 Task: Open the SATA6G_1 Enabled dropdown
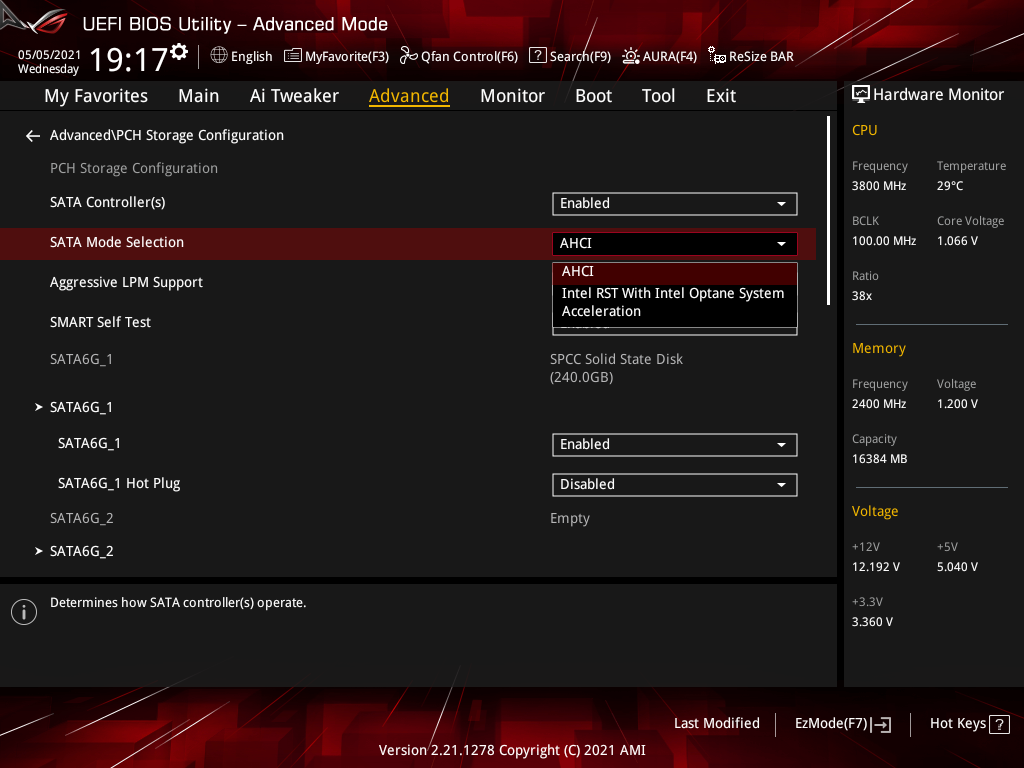(x=674, y=445)
